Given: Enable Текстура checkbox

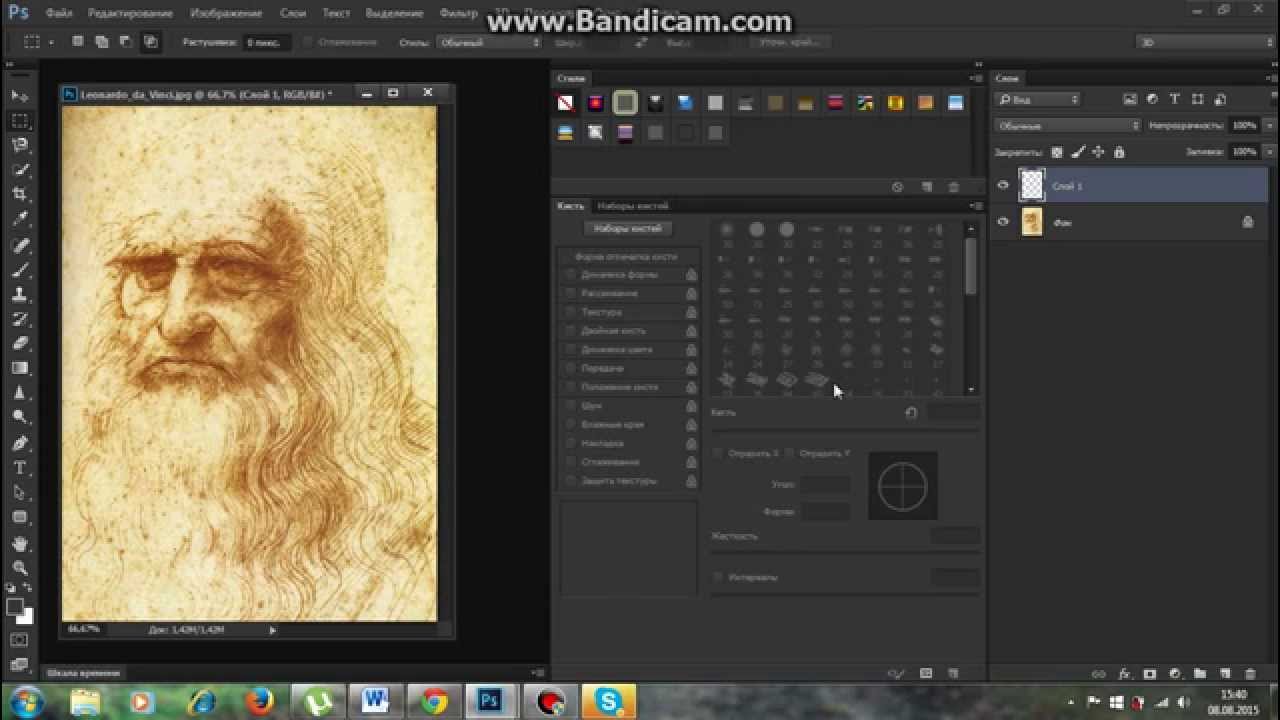Looking at the screenshot, I should (x=570, y=312).
